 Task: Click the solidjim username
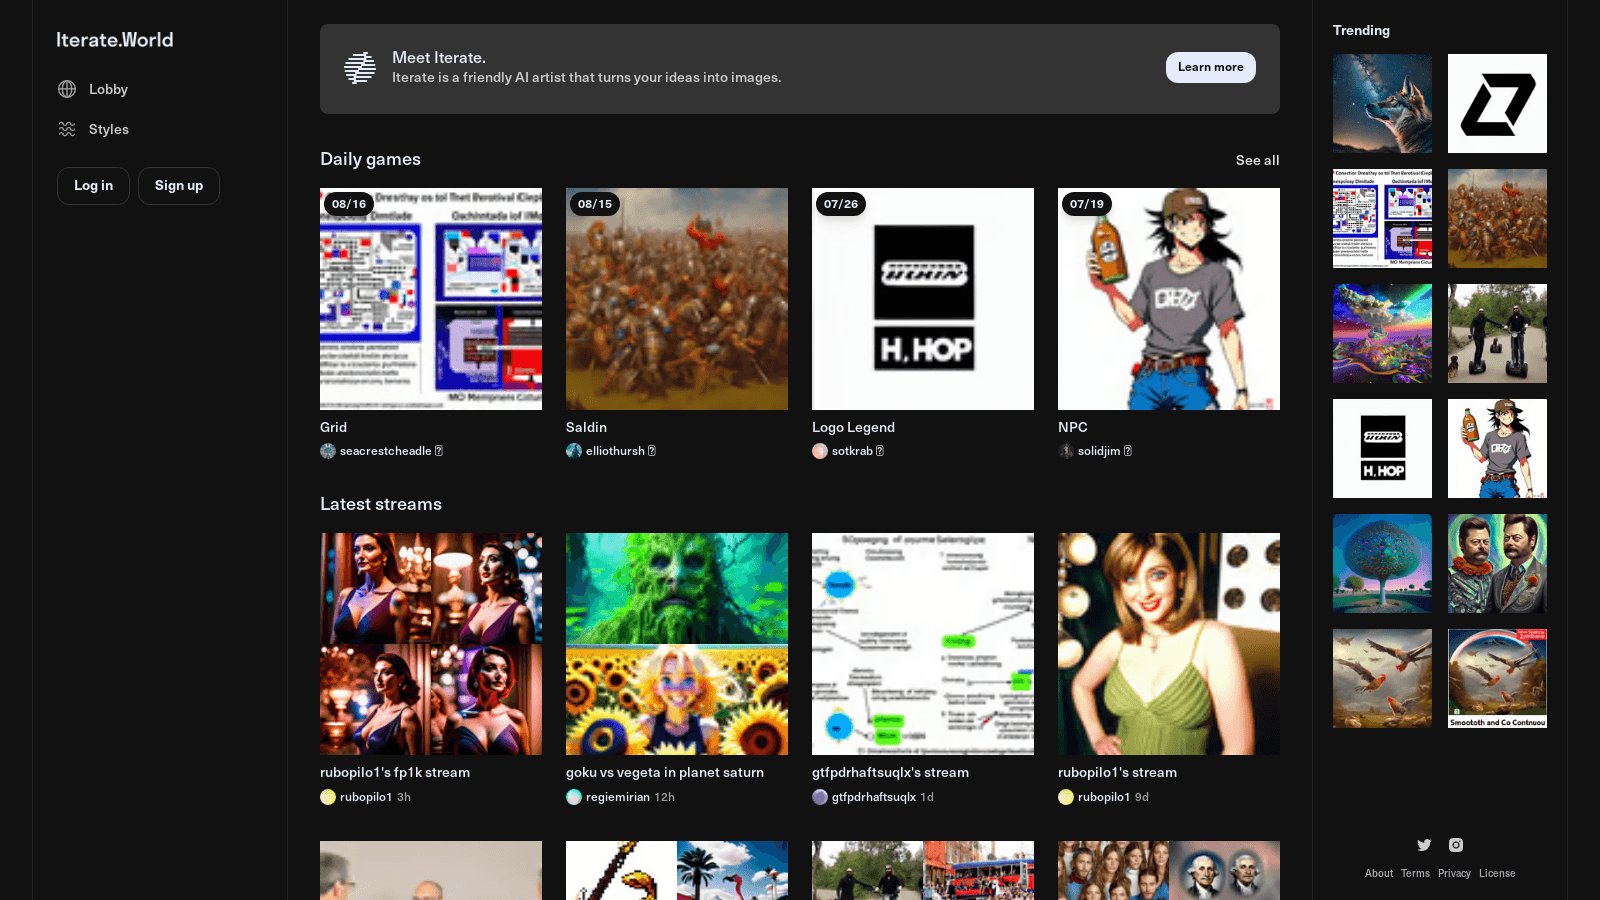(1099, 451)
